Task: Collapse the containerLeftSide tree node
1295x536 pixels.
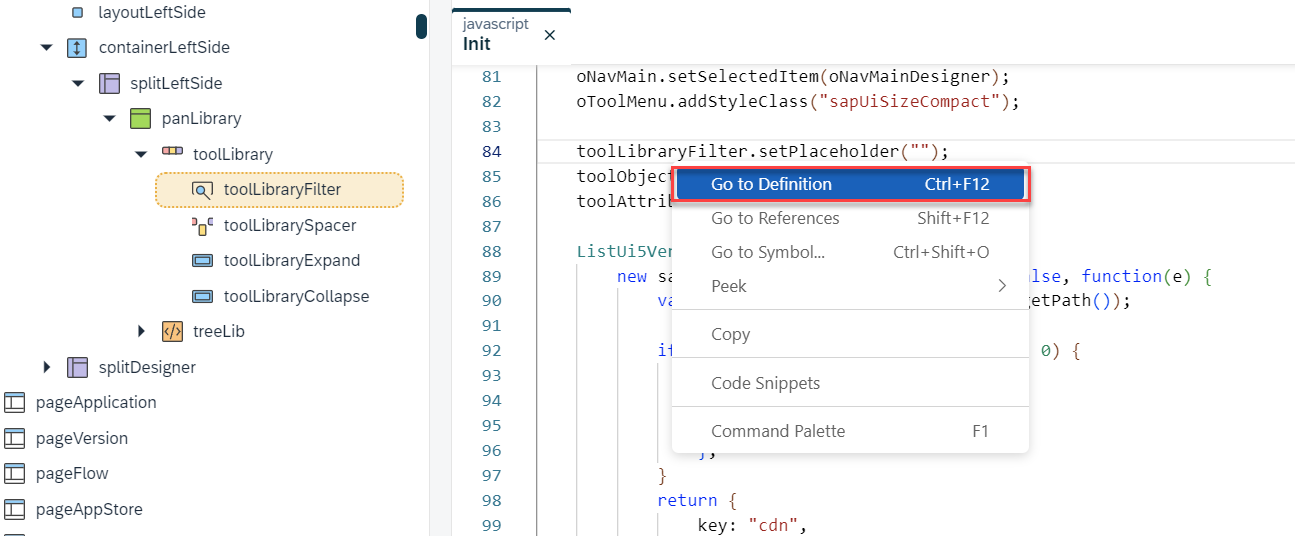Action: (46, 47)
